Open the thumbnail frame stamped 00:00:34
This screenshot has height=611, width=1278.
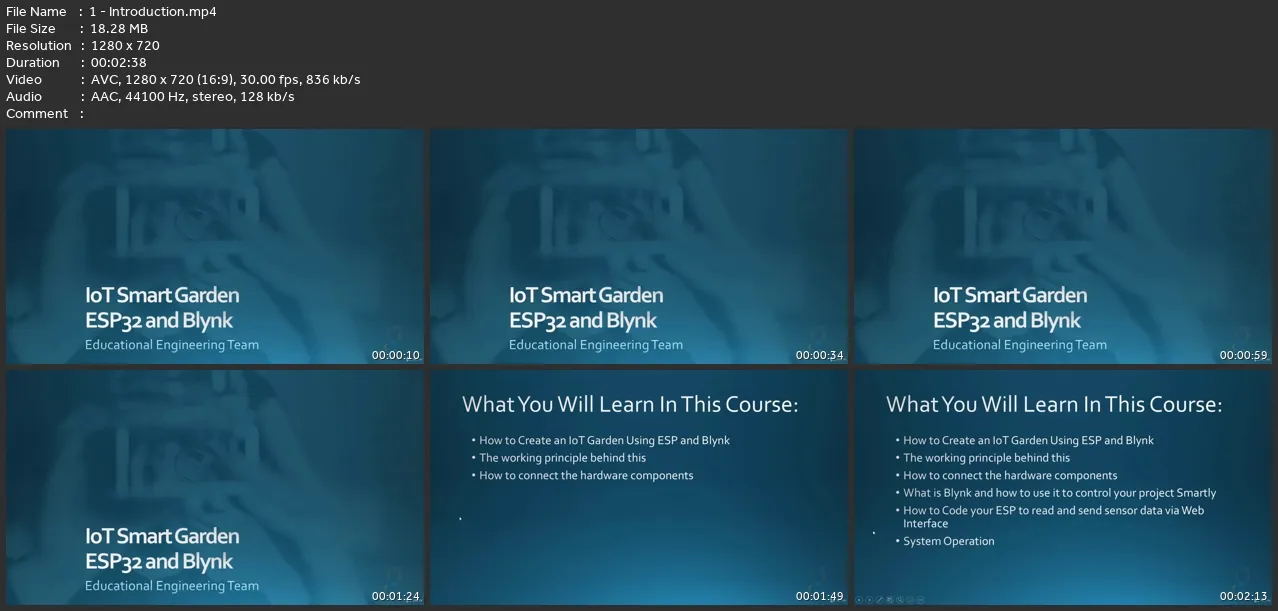pos(639,246)
